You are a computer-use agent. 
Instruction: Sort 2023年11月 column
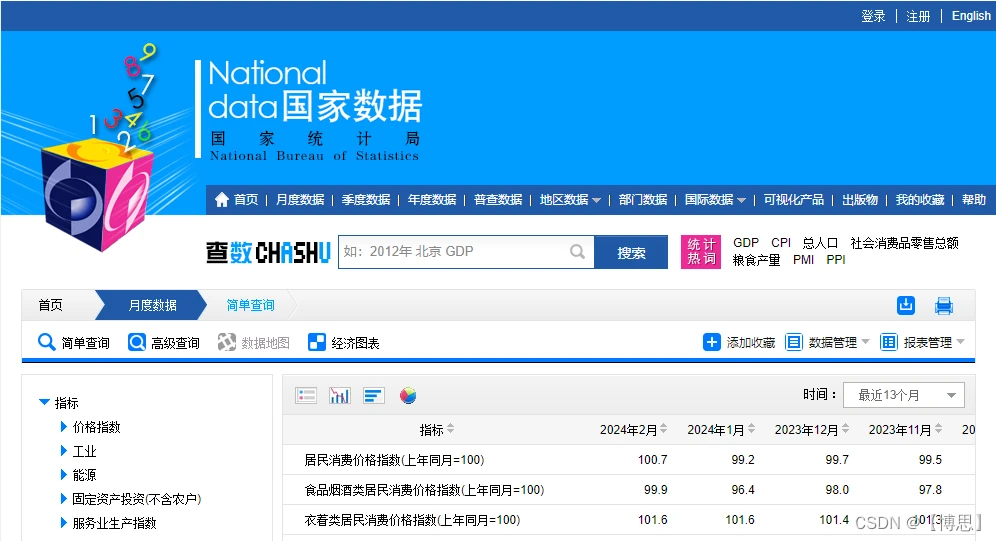click(938, 429)
